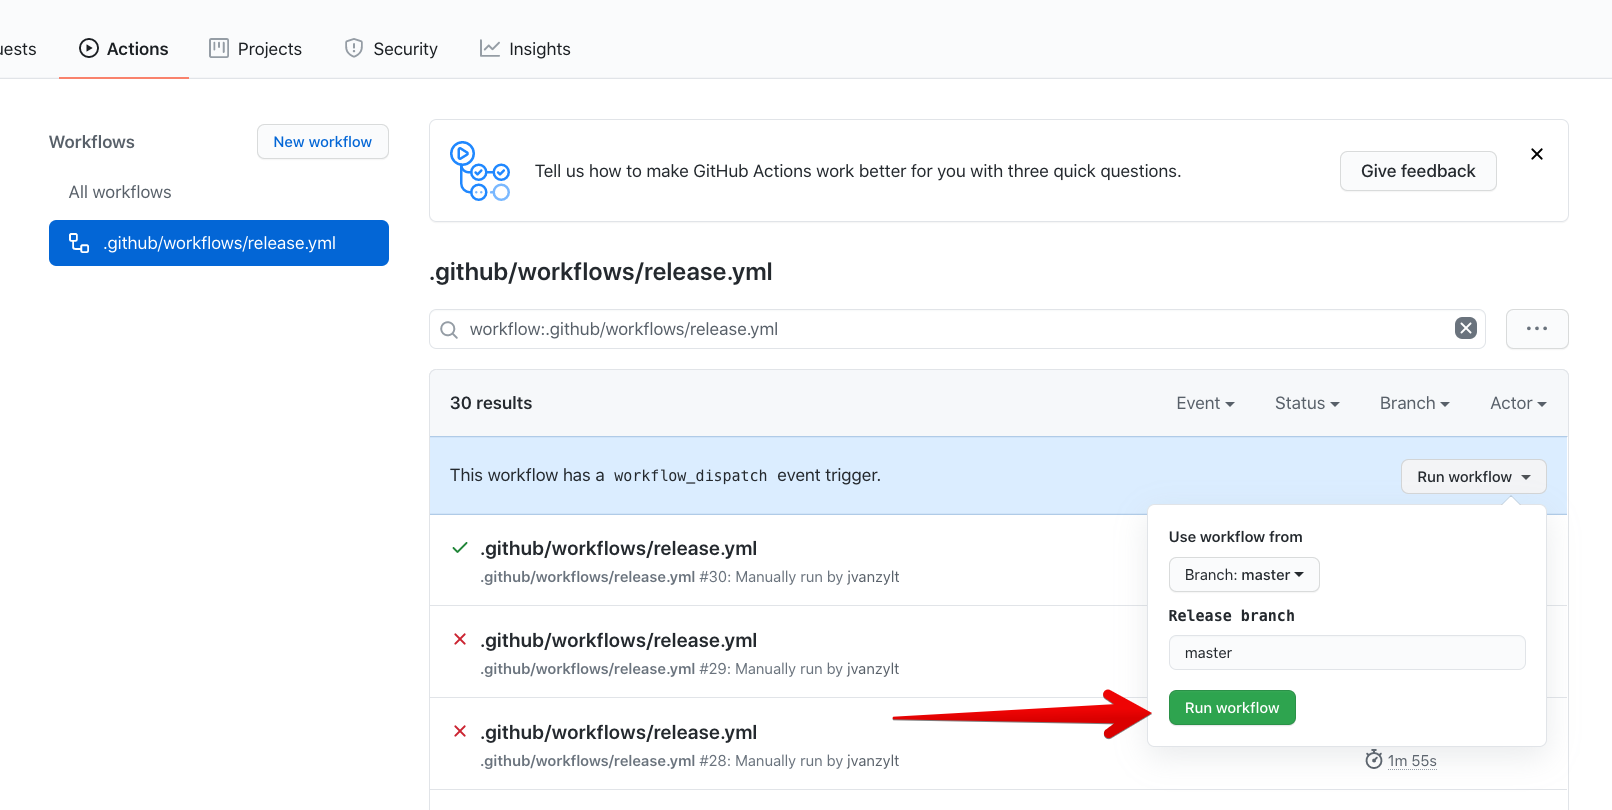
Task: Open workflow run #28 title link
Action: [x=619, y=732]
